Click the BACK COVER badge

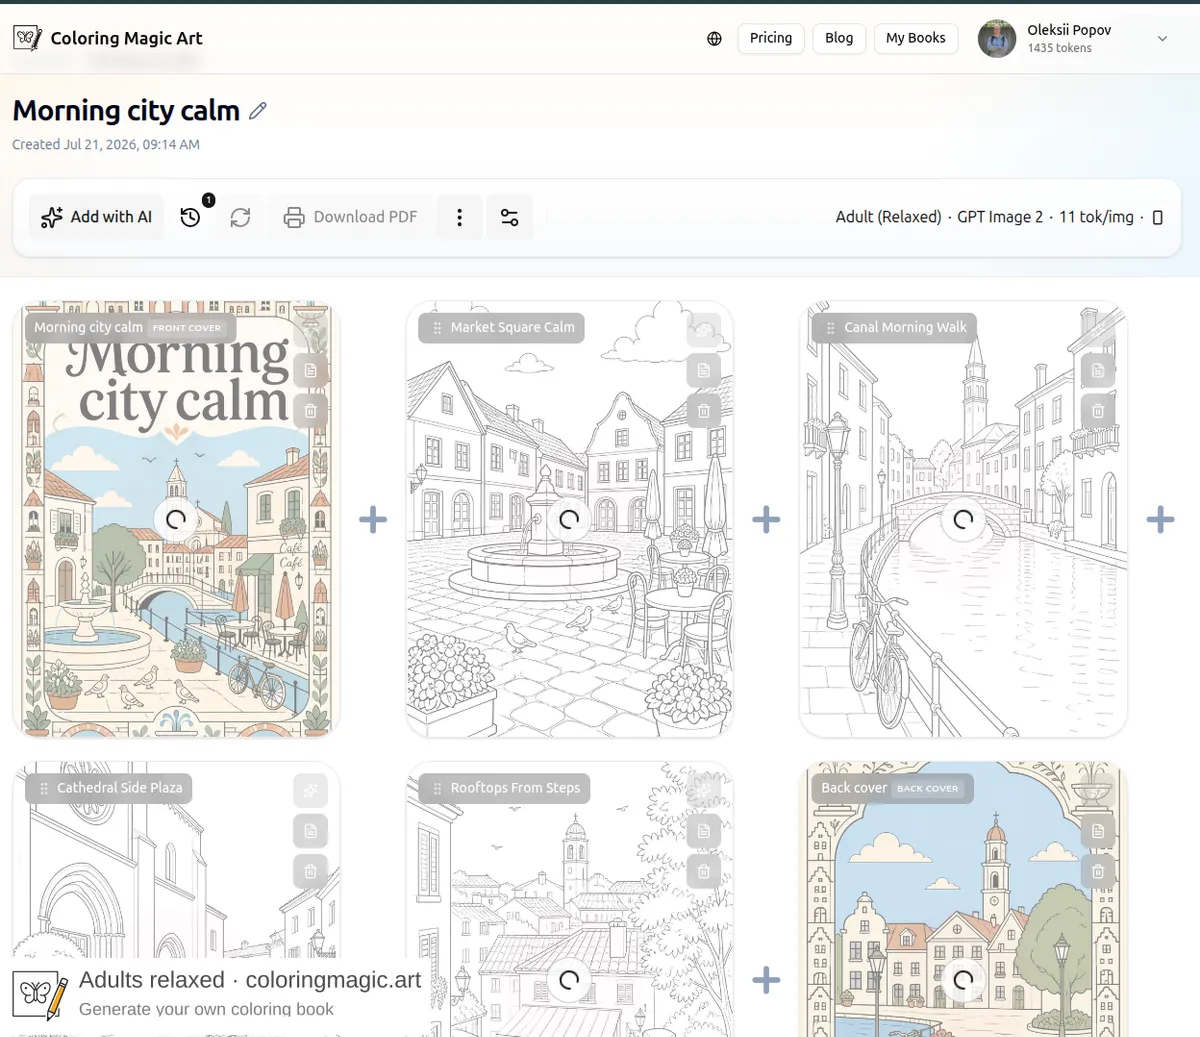coord(927,788)
